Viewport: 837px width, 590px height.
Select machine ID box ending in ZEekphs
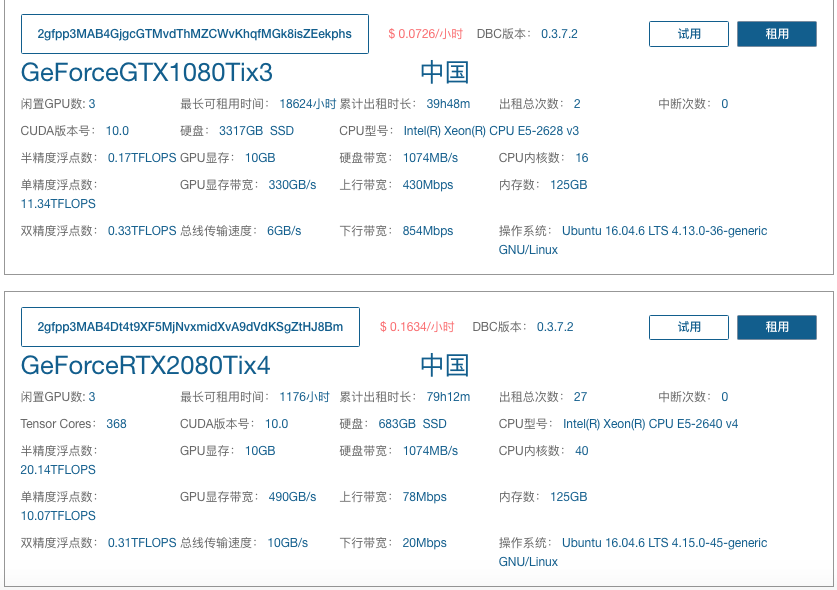click(x=194, y=34)
